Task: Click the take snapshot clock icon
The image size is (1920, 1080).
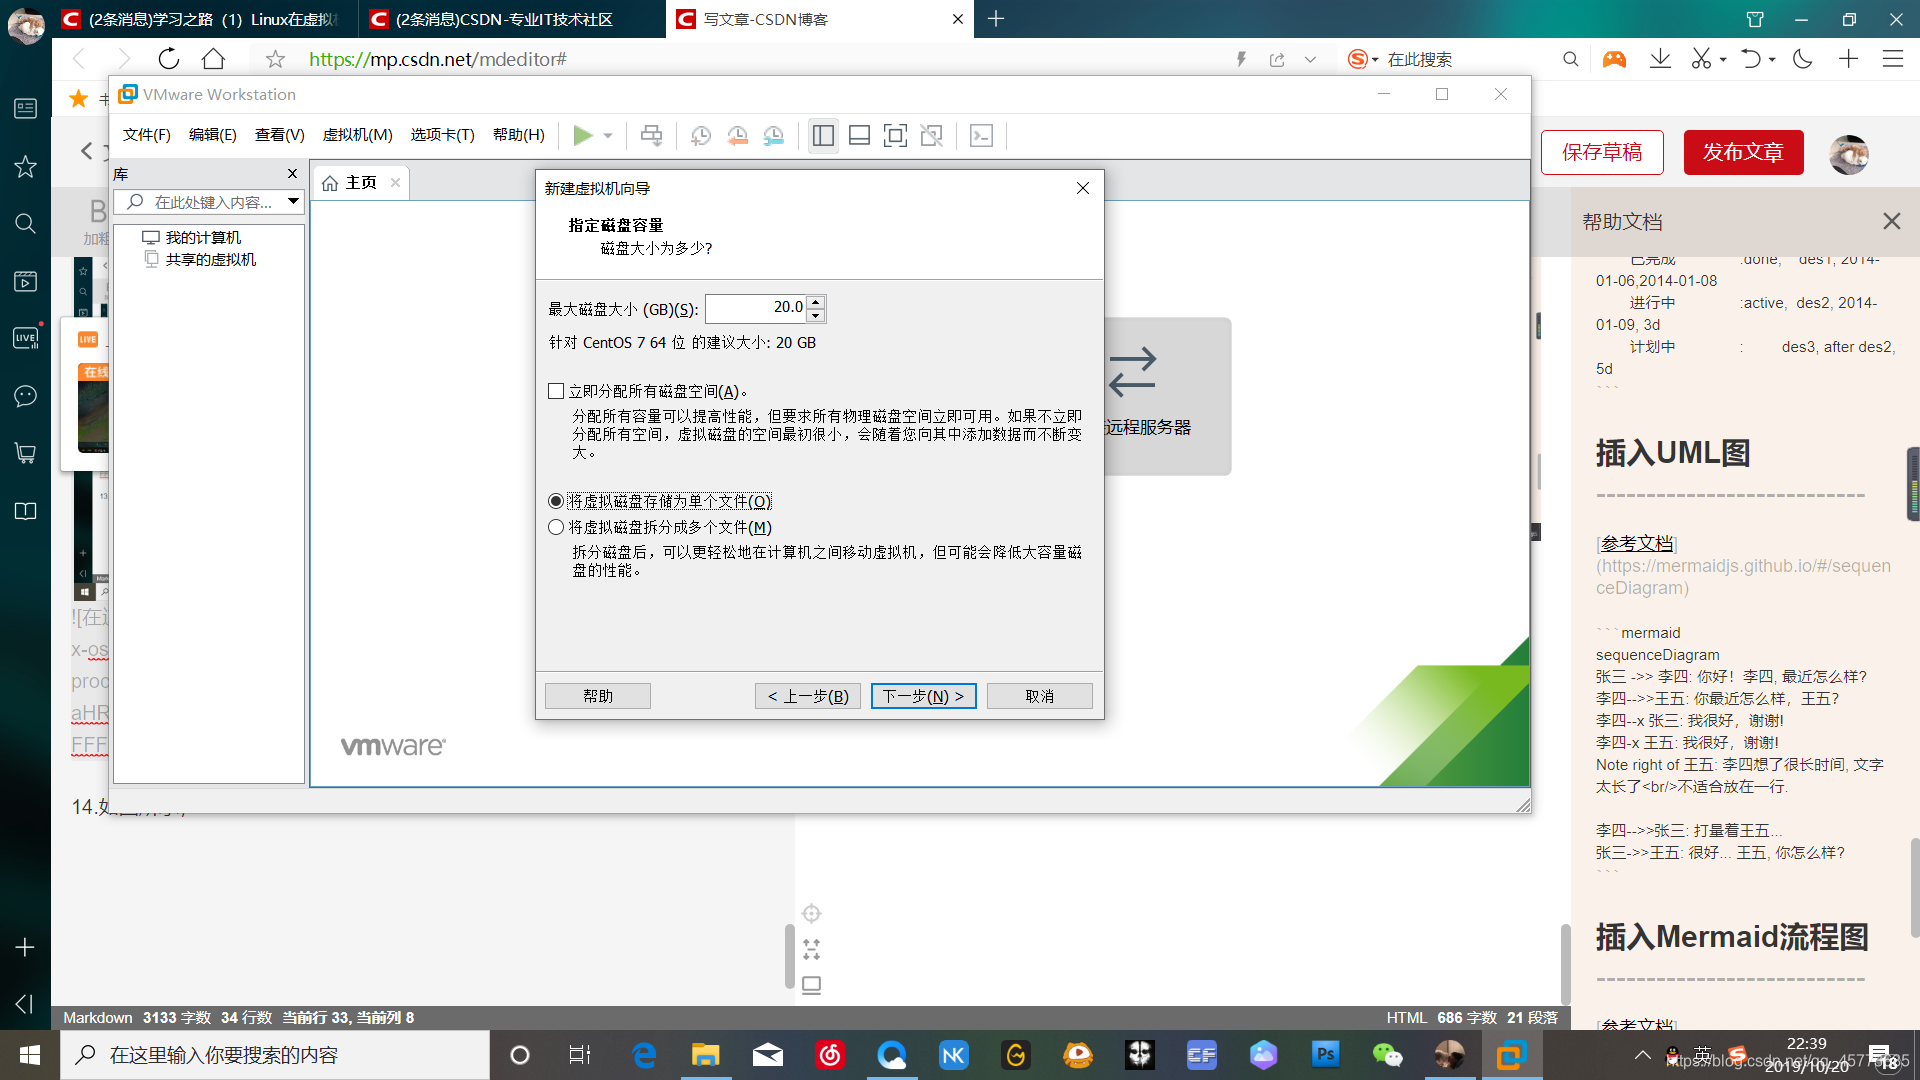Action: tap(701, 135)
